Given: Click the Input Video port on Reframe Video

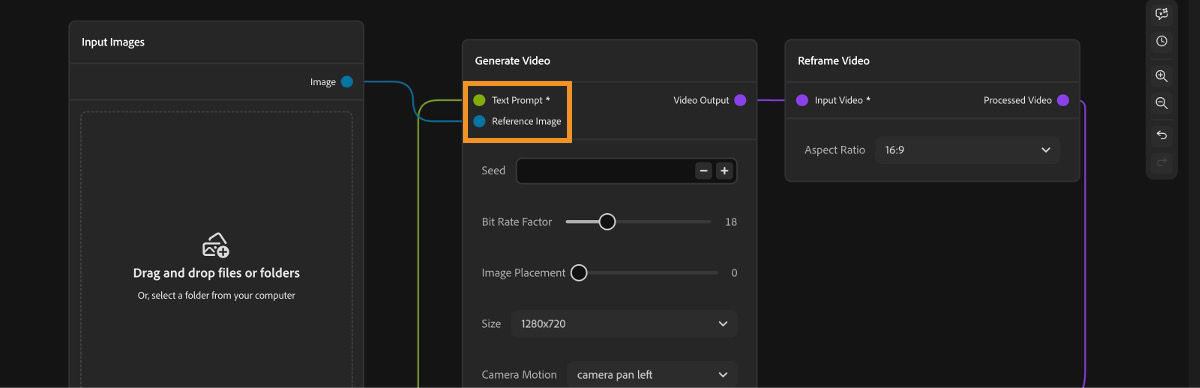Looking at the screenshot, I should click(x=802, y=100).
